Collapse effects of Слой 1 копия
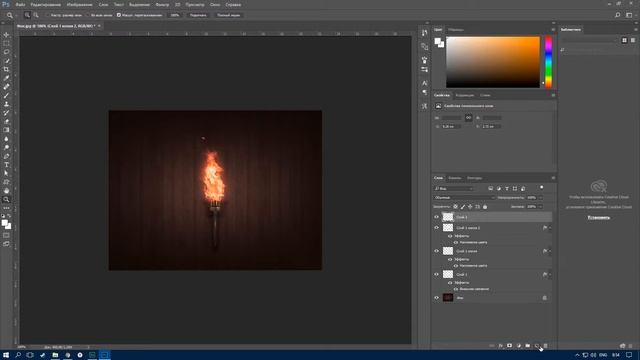The image size is (640, 360). pyautogui.click(x=550, y=251)
